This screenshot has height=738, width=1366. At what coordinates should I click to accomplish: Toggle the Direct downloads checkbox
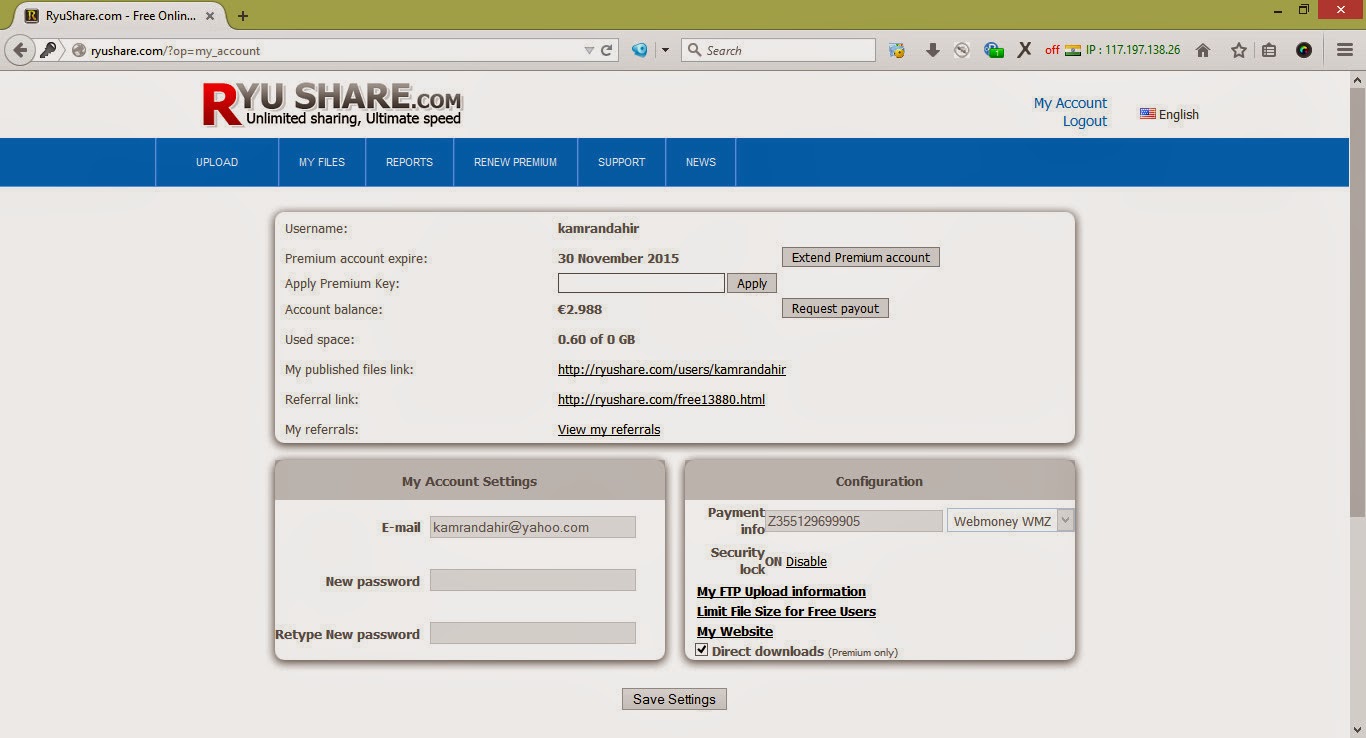click(702, 650)
